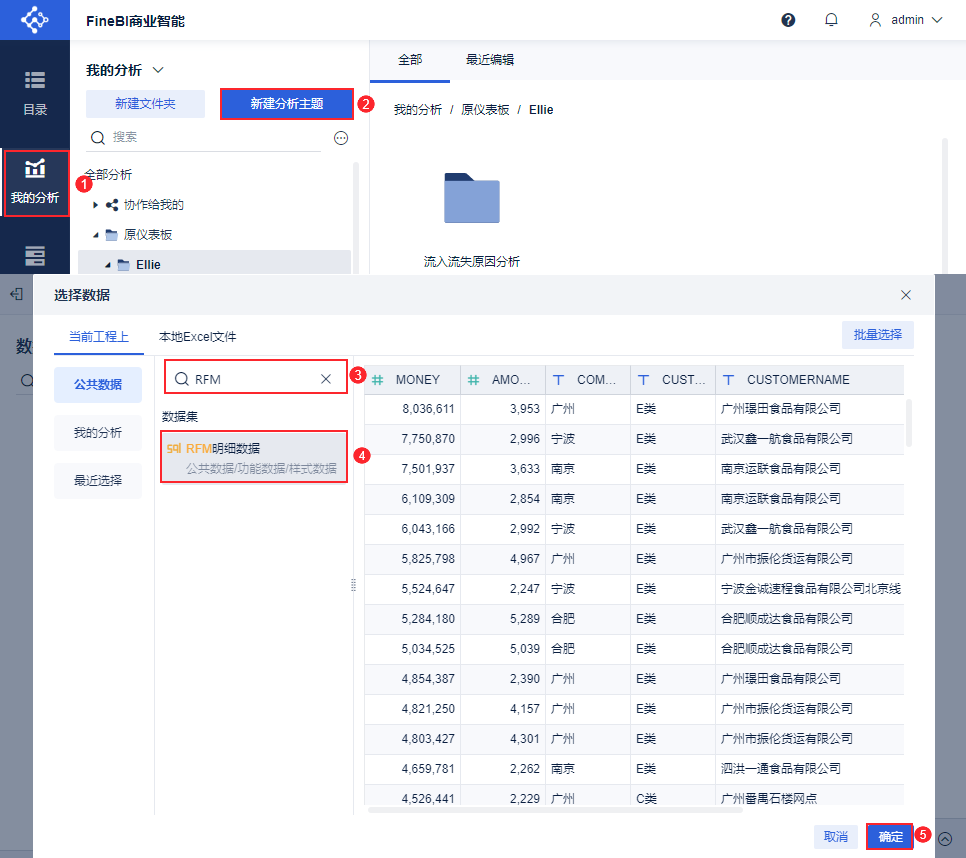Click the CUST... column text type icon
Screen dimensions: 966x858
tap(643, 380)
